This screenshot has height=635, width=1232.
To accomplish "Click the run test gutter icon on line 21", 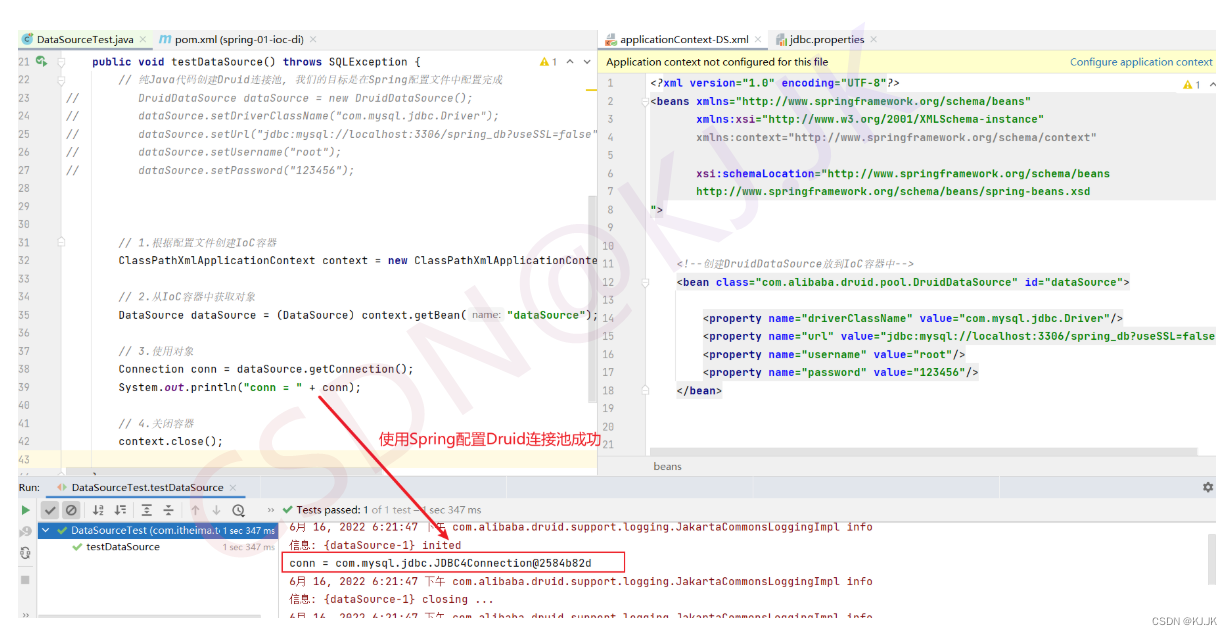I will [41, 62].
